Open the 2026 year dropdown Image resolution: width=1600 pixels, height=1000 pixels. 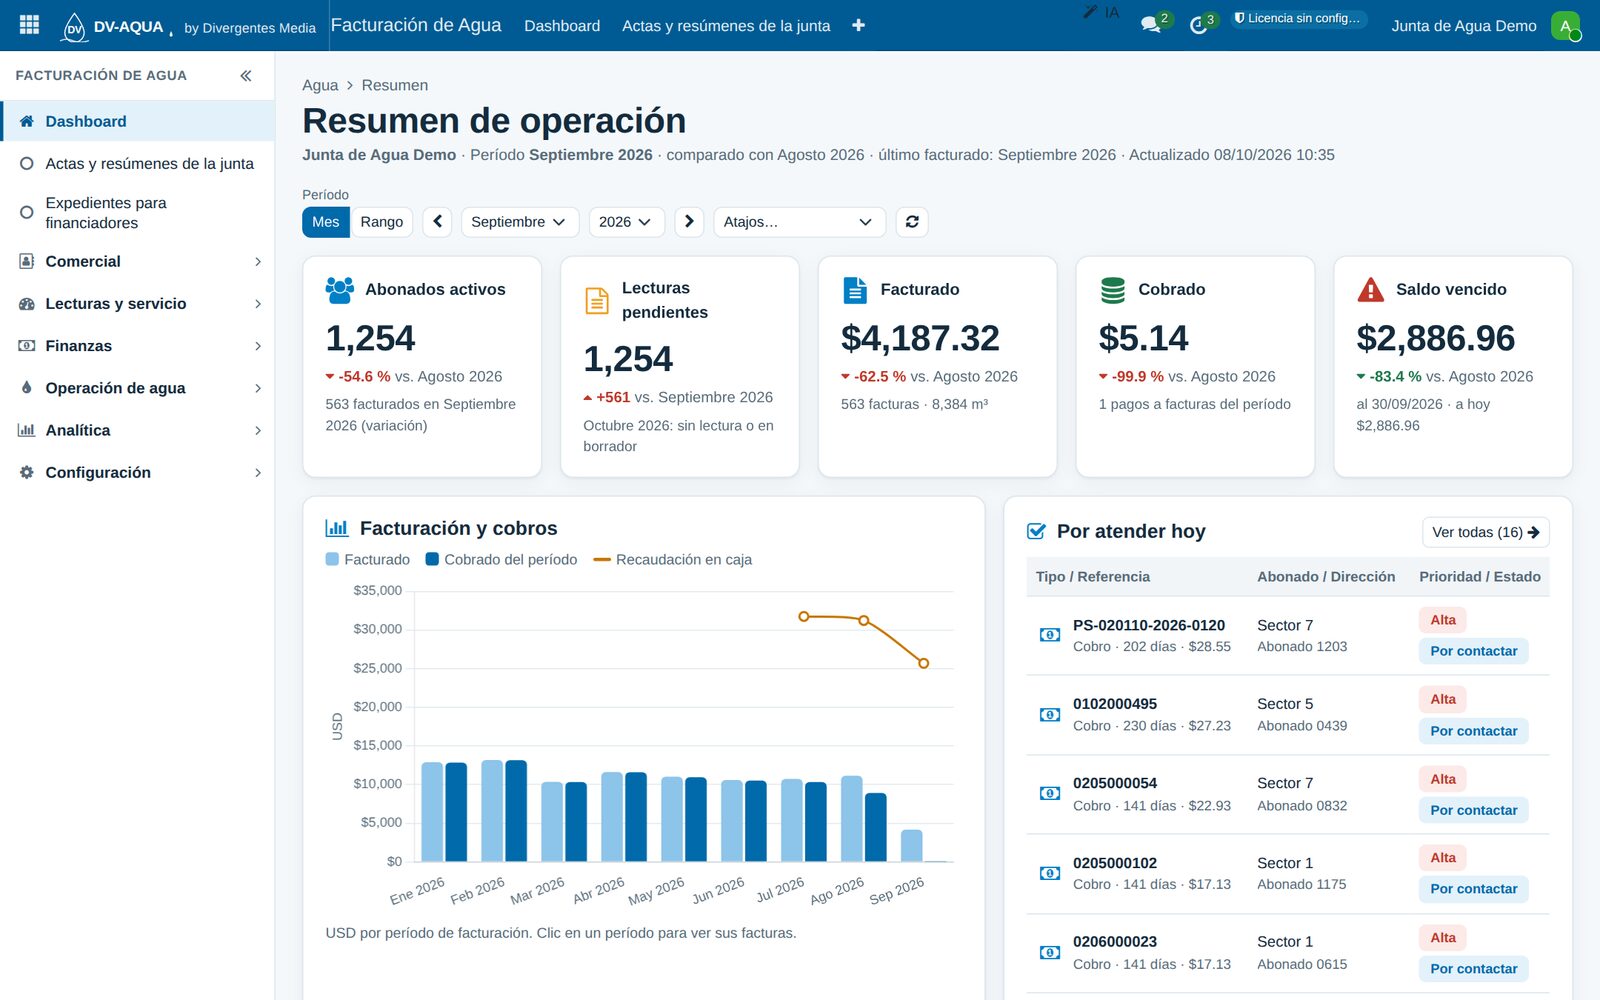point(627,222)
